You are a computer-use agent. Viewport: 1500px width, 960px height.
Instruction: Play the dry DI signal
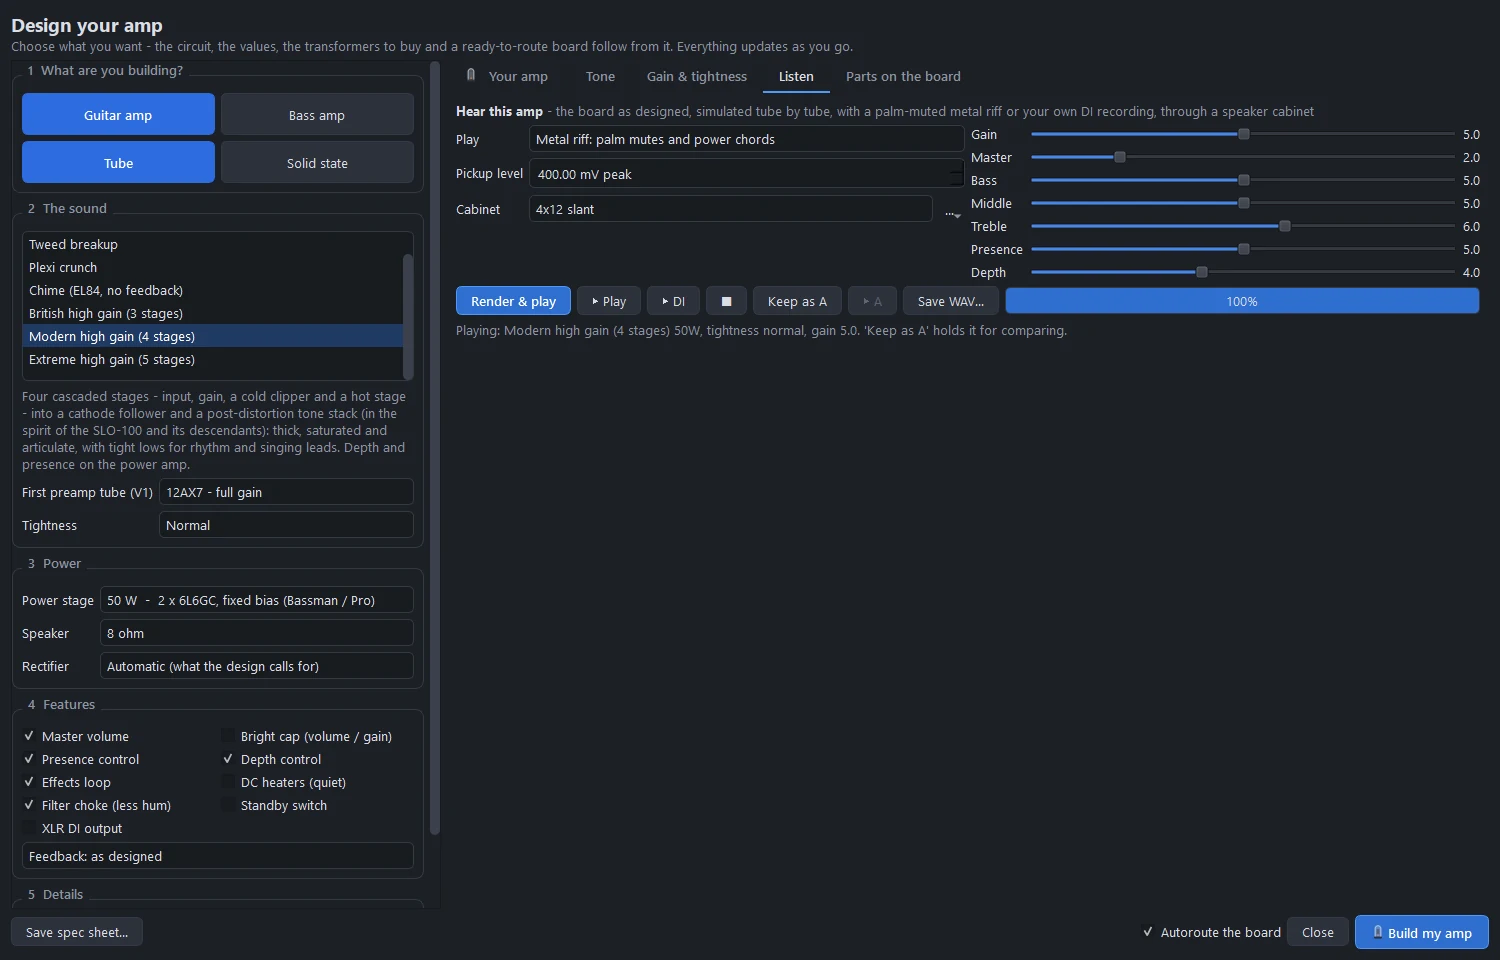674,301
